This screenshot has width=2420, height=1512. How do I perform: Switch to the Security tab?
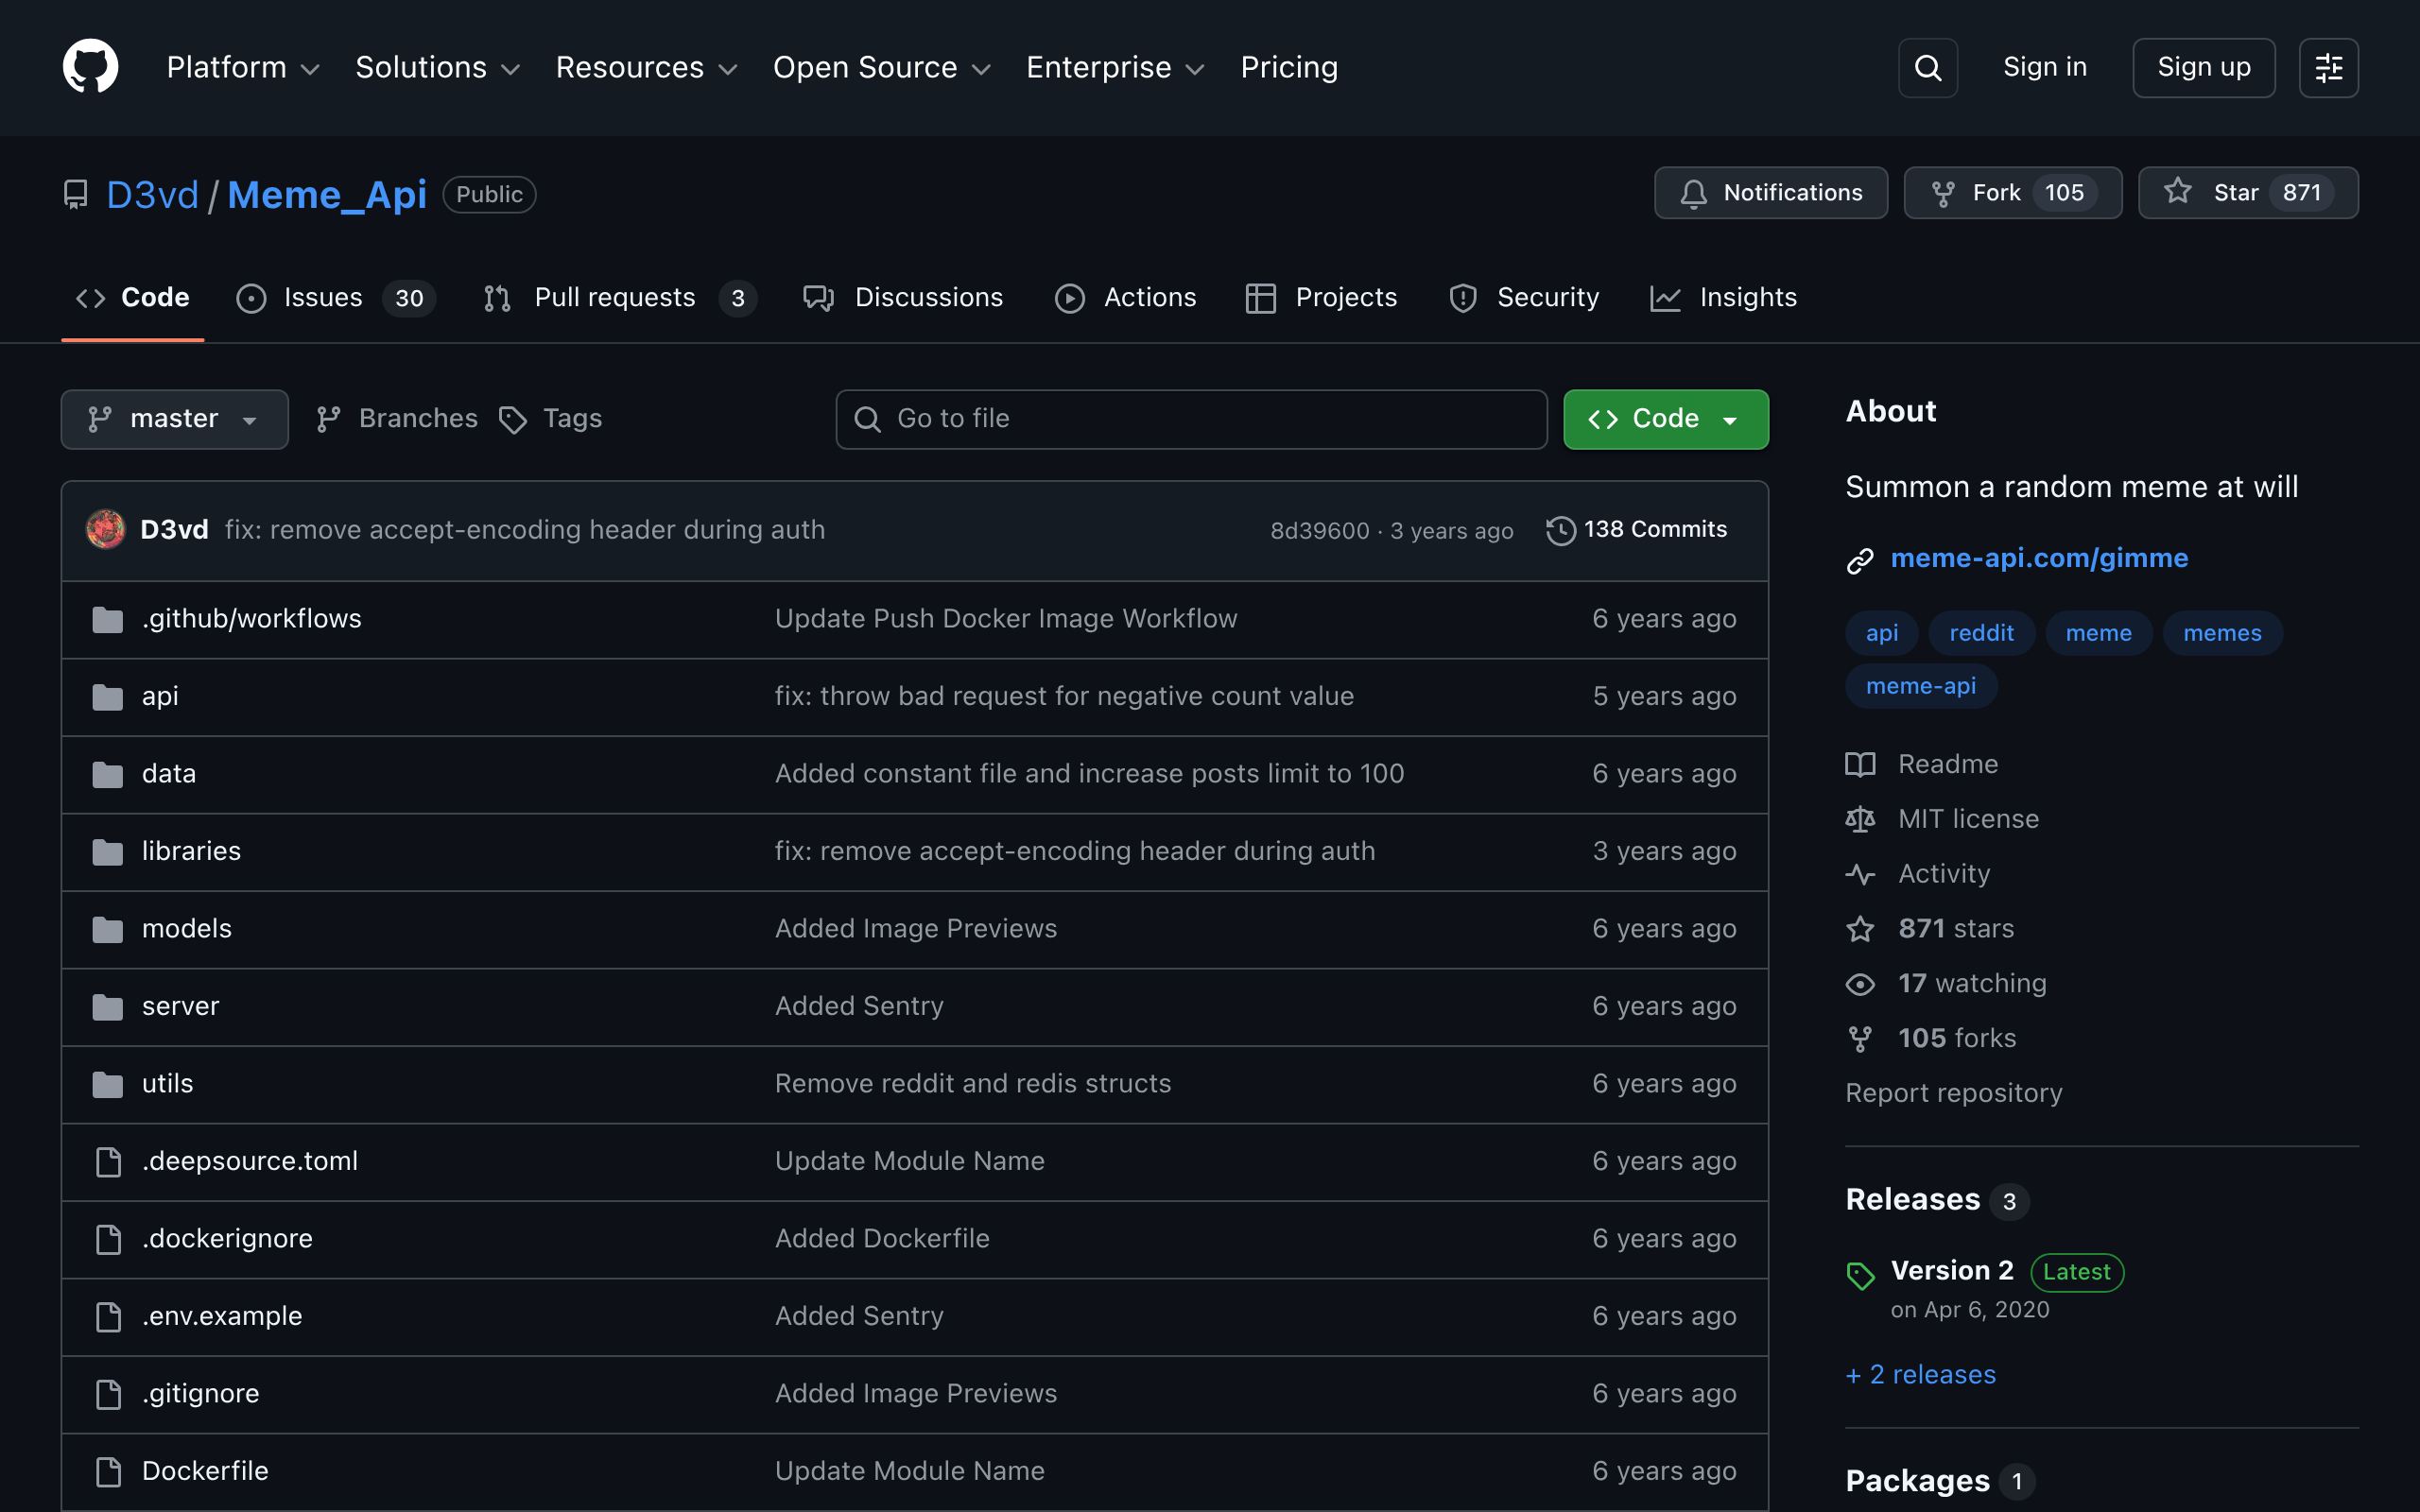point(1524,298)
